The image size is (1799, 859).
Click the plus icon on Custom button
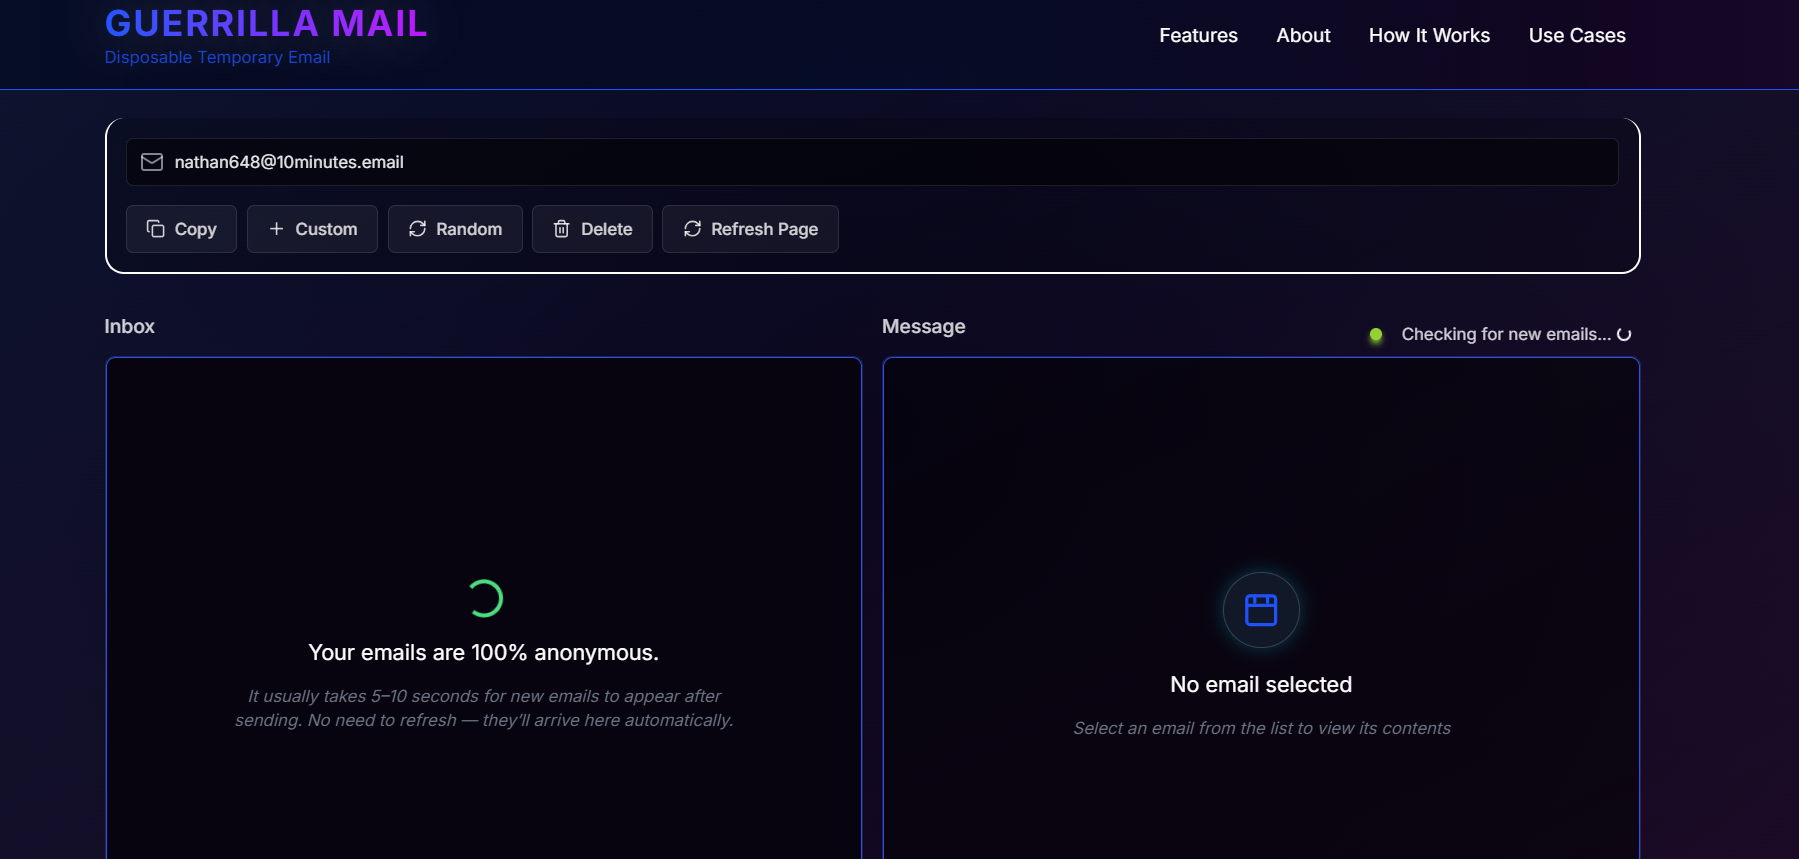(x=276, y=229)
